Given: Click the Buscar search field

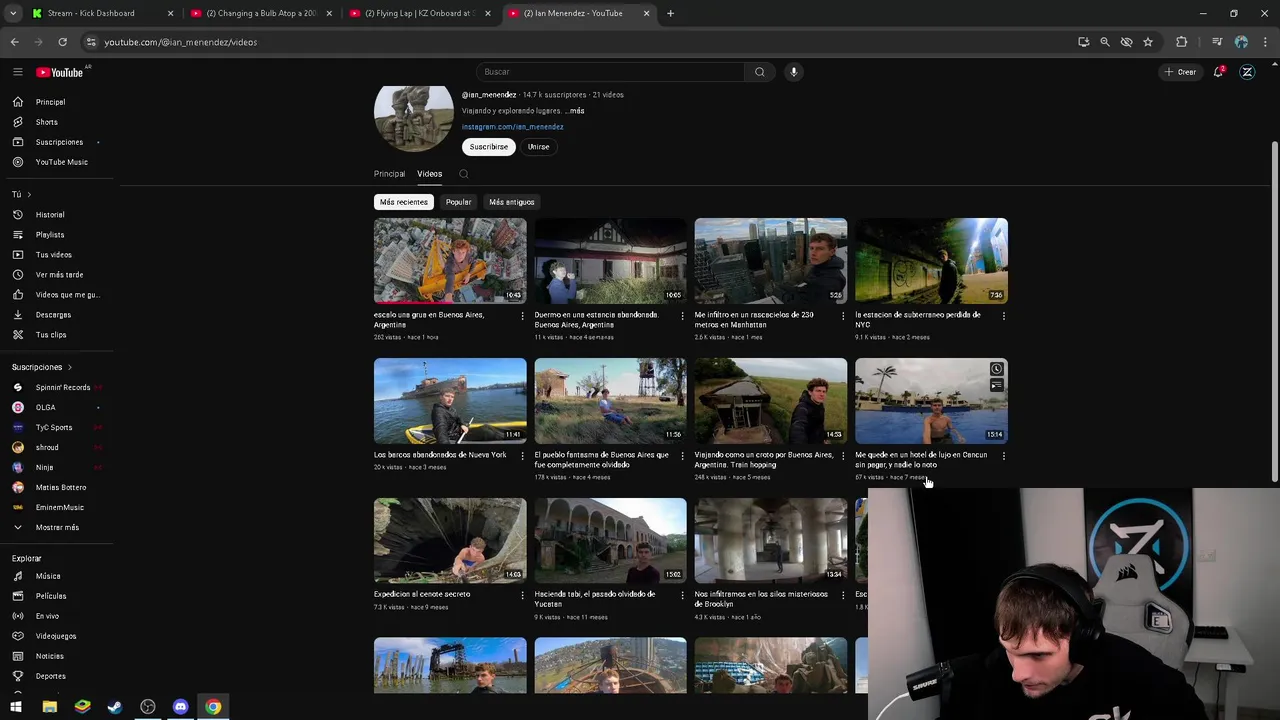Looking at the screenshot, I should pyautogui.click(x=610, y=72).
